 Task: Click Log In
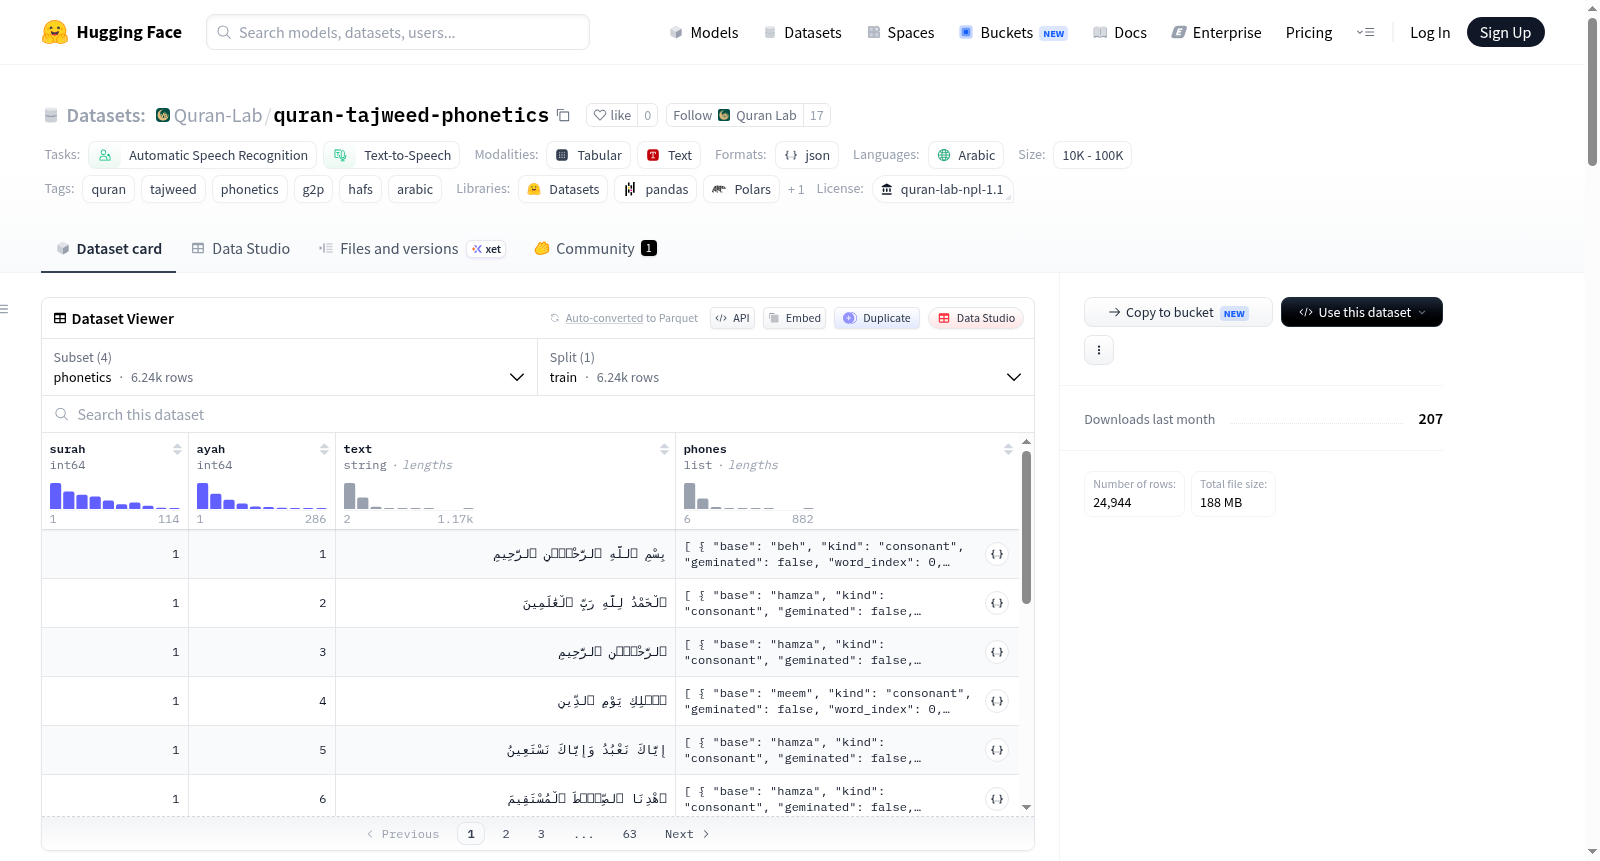click(x=1430, y=32)
